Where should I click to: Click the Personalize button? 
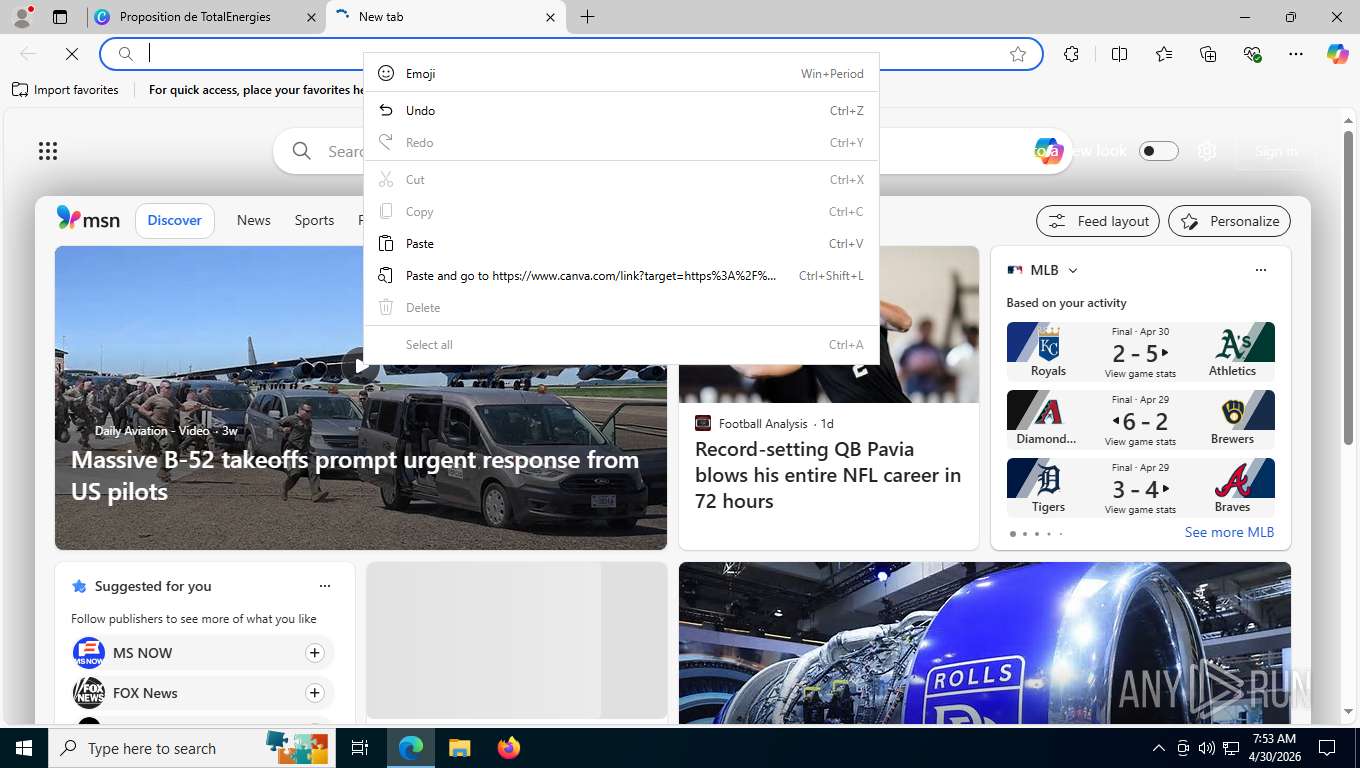1229,221
